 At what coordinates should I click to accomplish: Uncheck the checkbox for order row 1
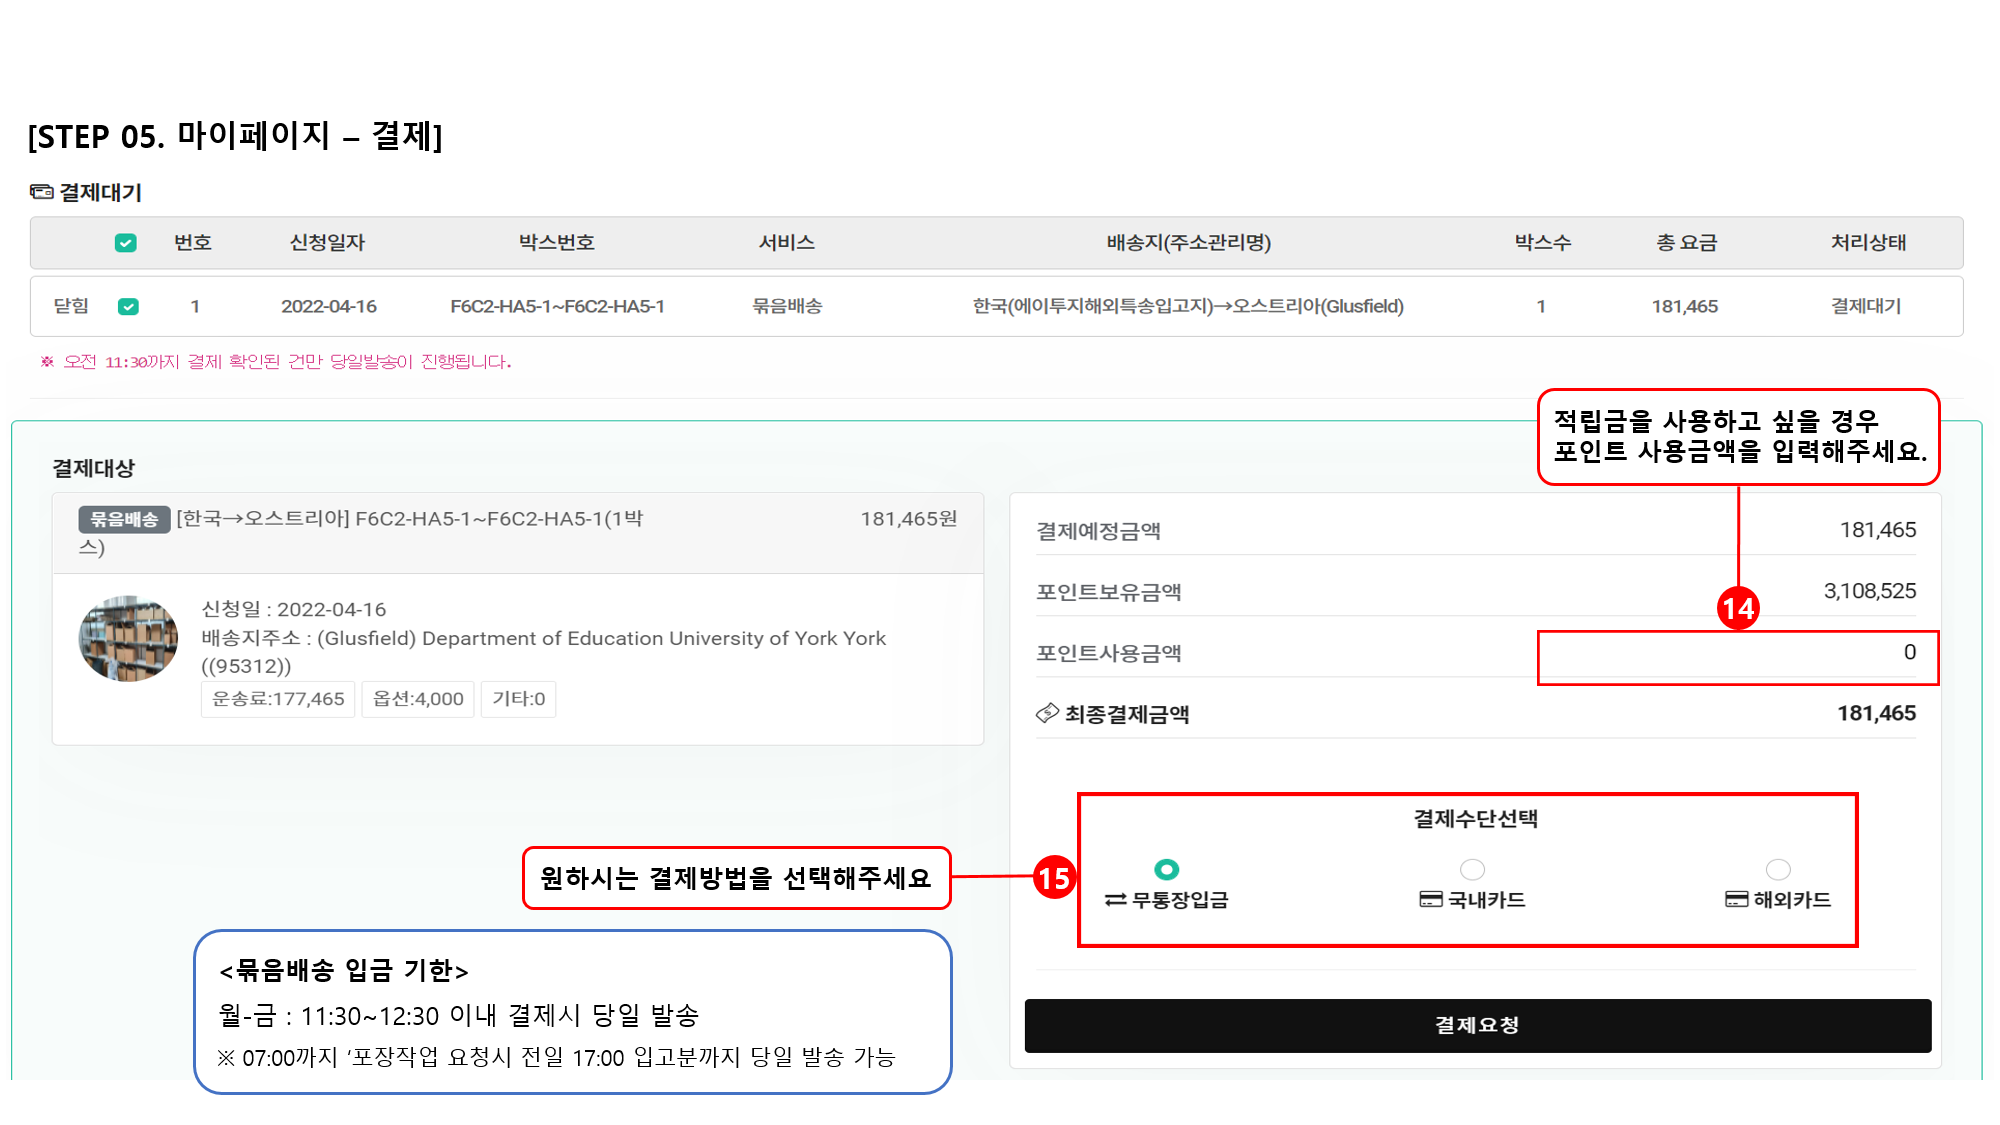pos(128,306)
